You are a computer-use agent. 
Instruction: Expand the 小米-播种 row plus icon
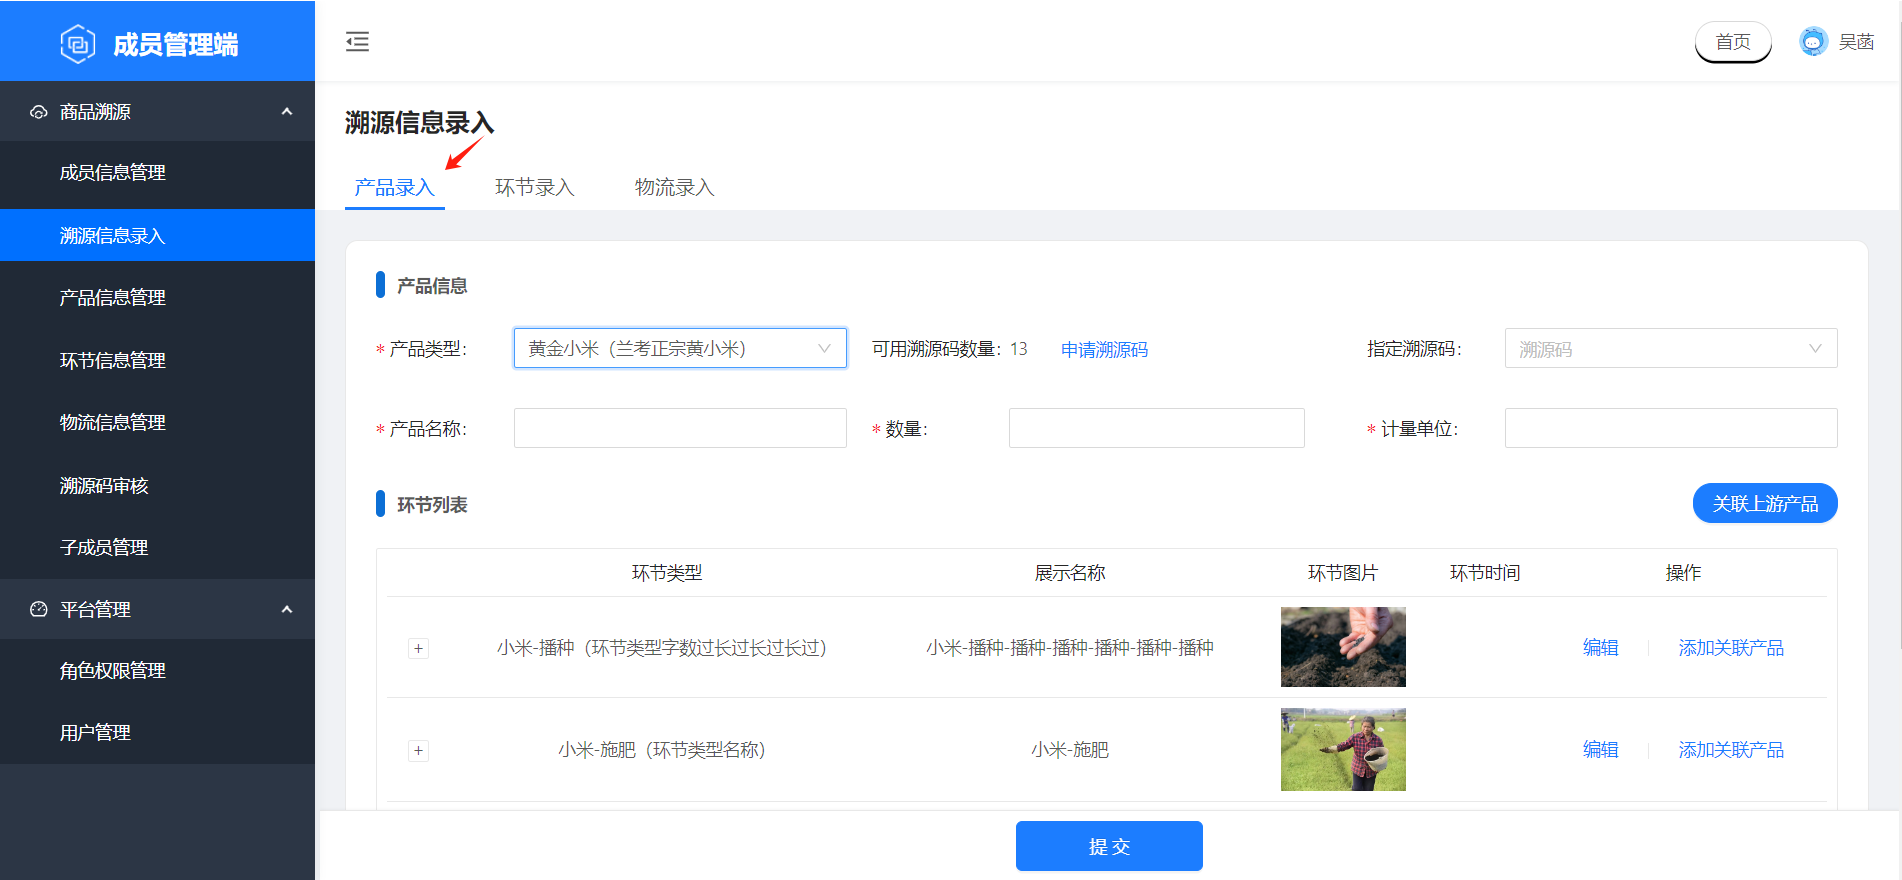[419, 649]
